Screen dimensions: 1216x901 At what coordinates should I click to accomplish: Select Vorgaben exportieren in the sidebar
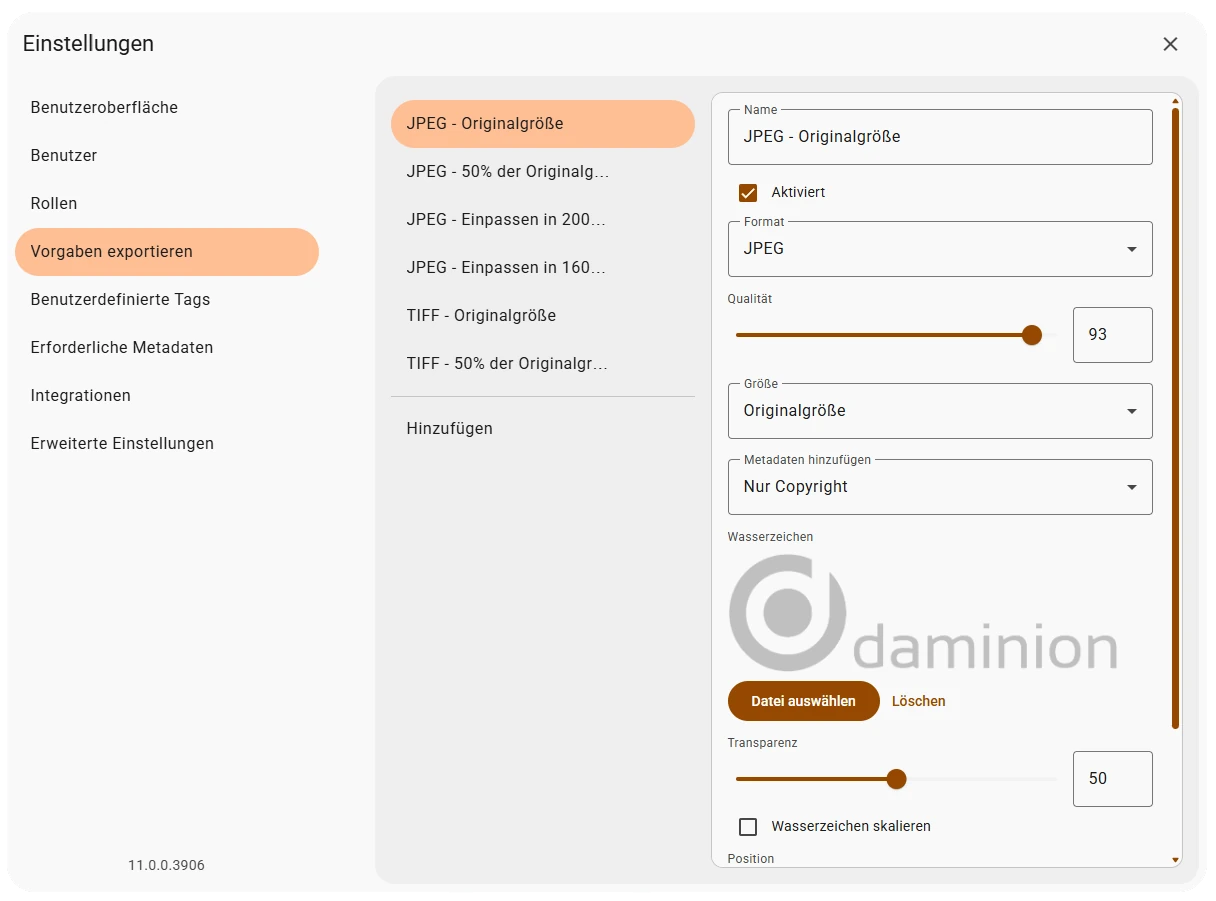167,252
